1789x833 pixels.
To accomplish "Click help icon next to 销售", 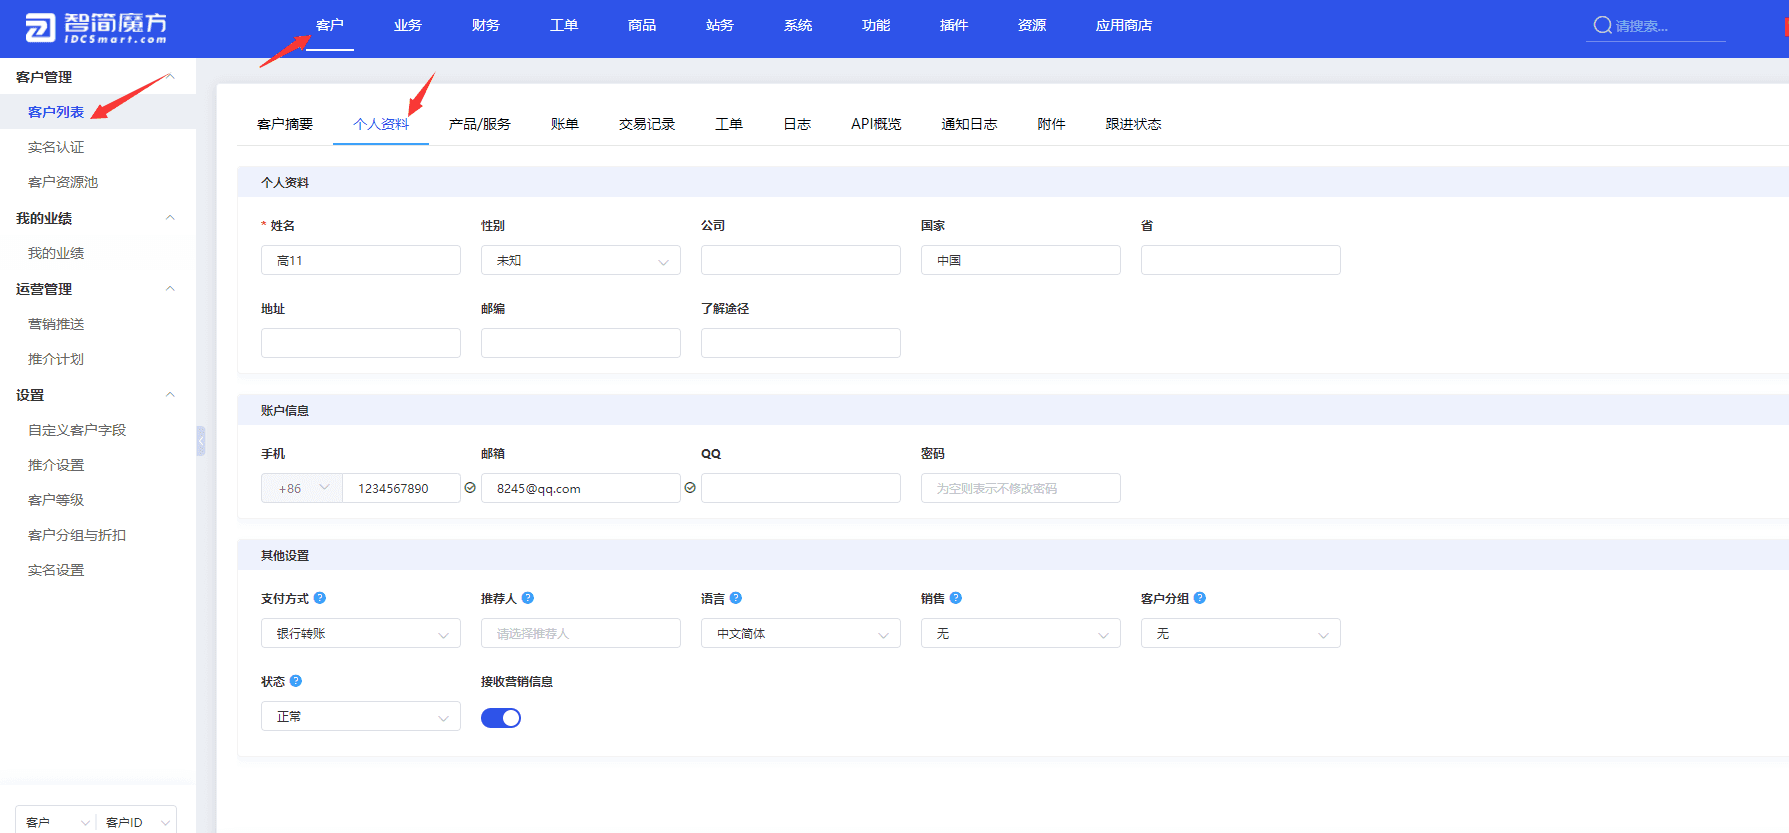I will 956,598.
